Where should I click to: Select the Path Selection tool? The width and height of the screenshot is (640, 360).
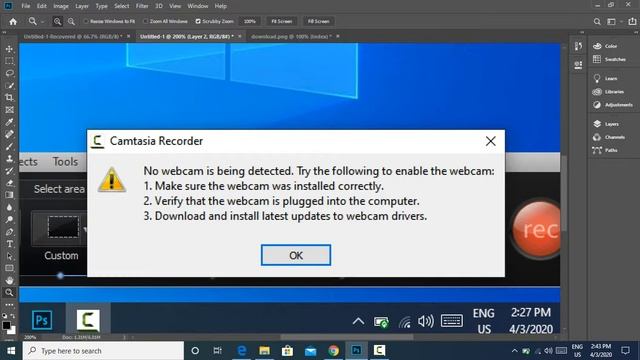[9, 256]
